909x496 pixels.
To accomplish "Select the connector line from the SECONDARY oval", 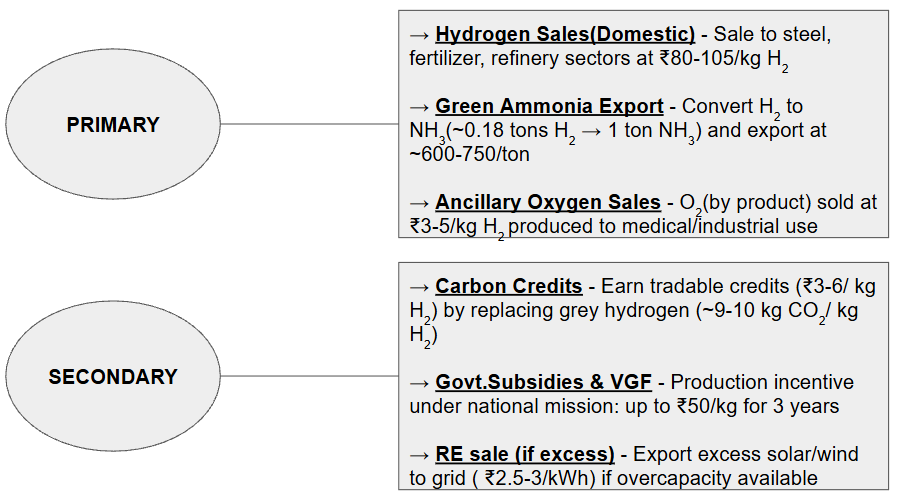I will tap(312, 377).
